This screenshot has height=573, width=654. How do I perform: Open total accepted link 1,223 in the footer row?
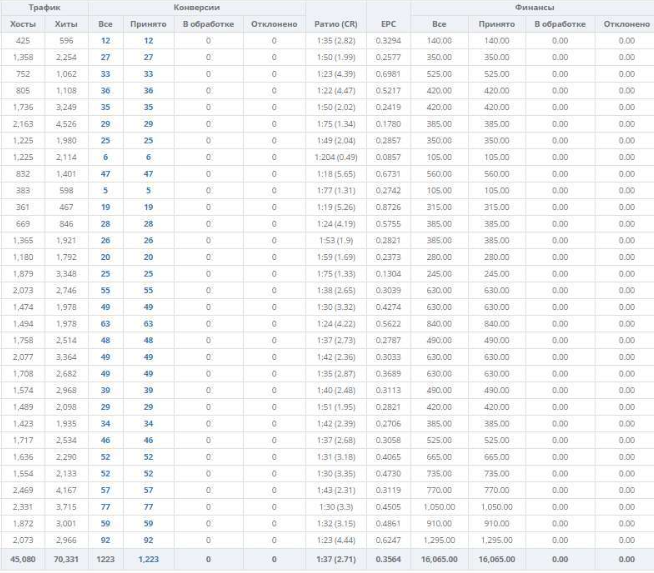click(148, 559)
